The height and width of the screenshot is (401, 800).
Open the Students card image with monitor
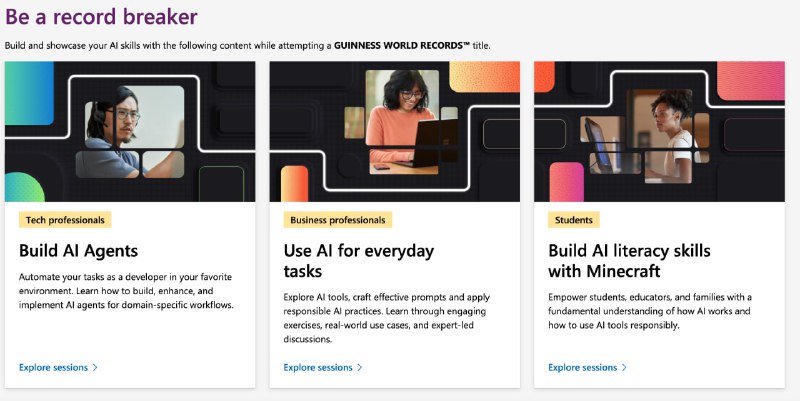pyautogui.click(x=659, y=132)
